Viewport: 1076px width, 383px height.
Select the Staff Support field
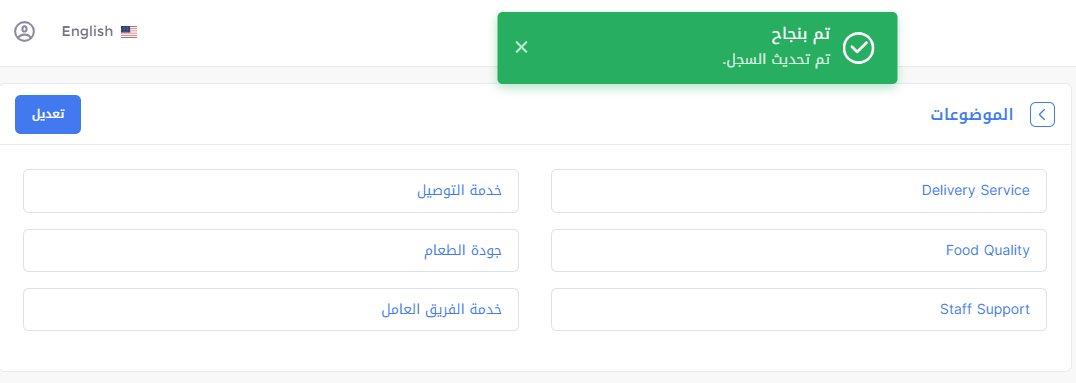pos(799,310)
